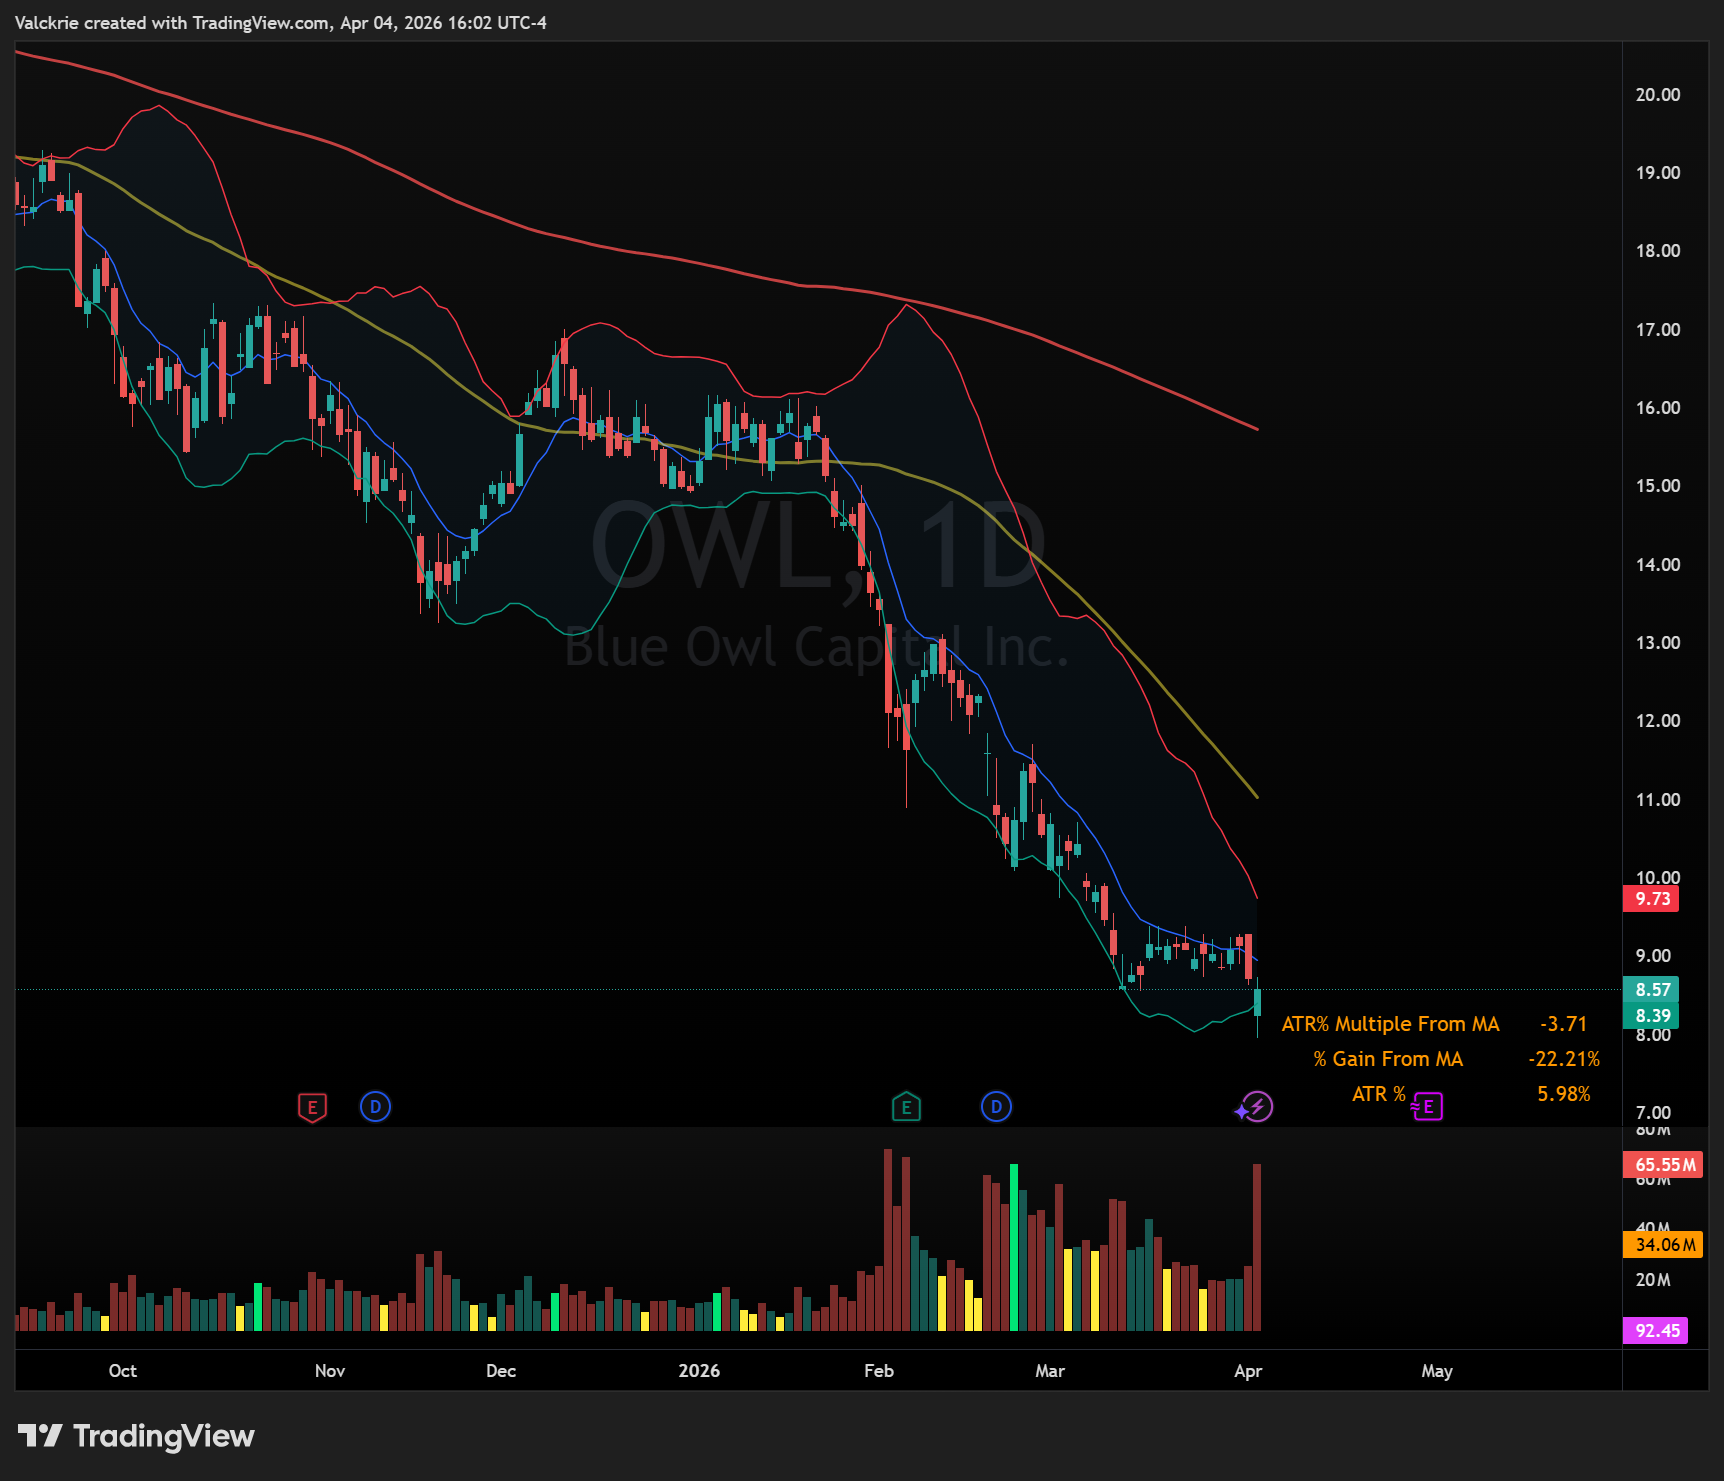Click the 8.57 price label on axis
Image resolution: width=1724 pixels, height=1481 pixels.
(1651, 990)
